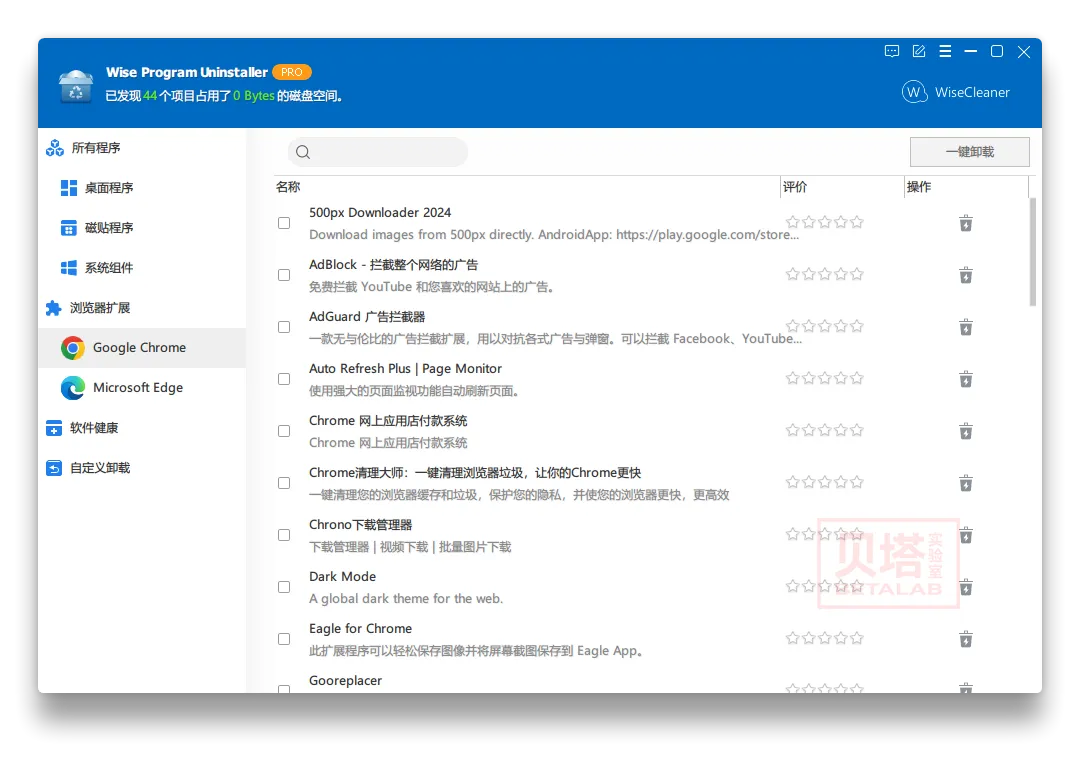Select the Auto Refresh Plus | Page Monitor name

(405, 368)
